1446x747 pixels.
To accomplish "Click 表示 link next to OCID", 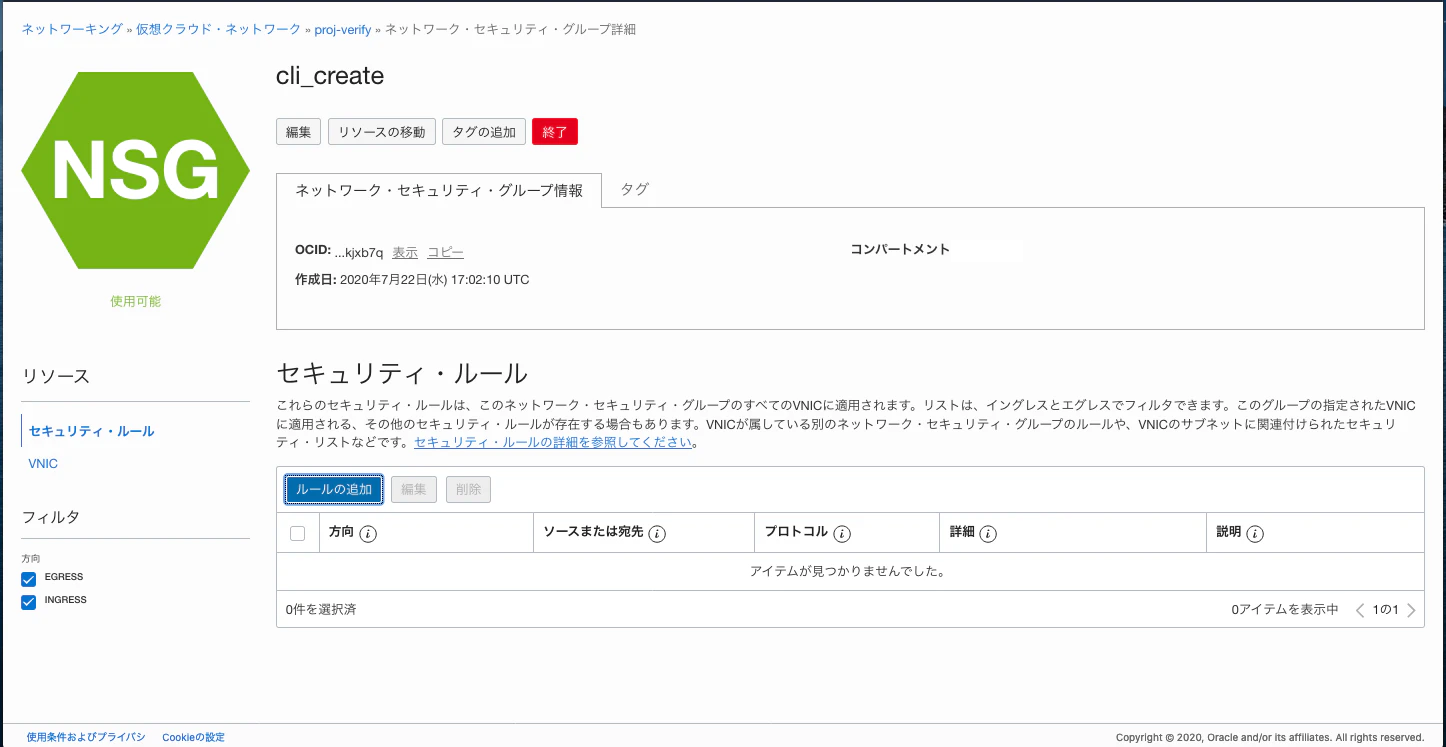I will pos(405,253).
